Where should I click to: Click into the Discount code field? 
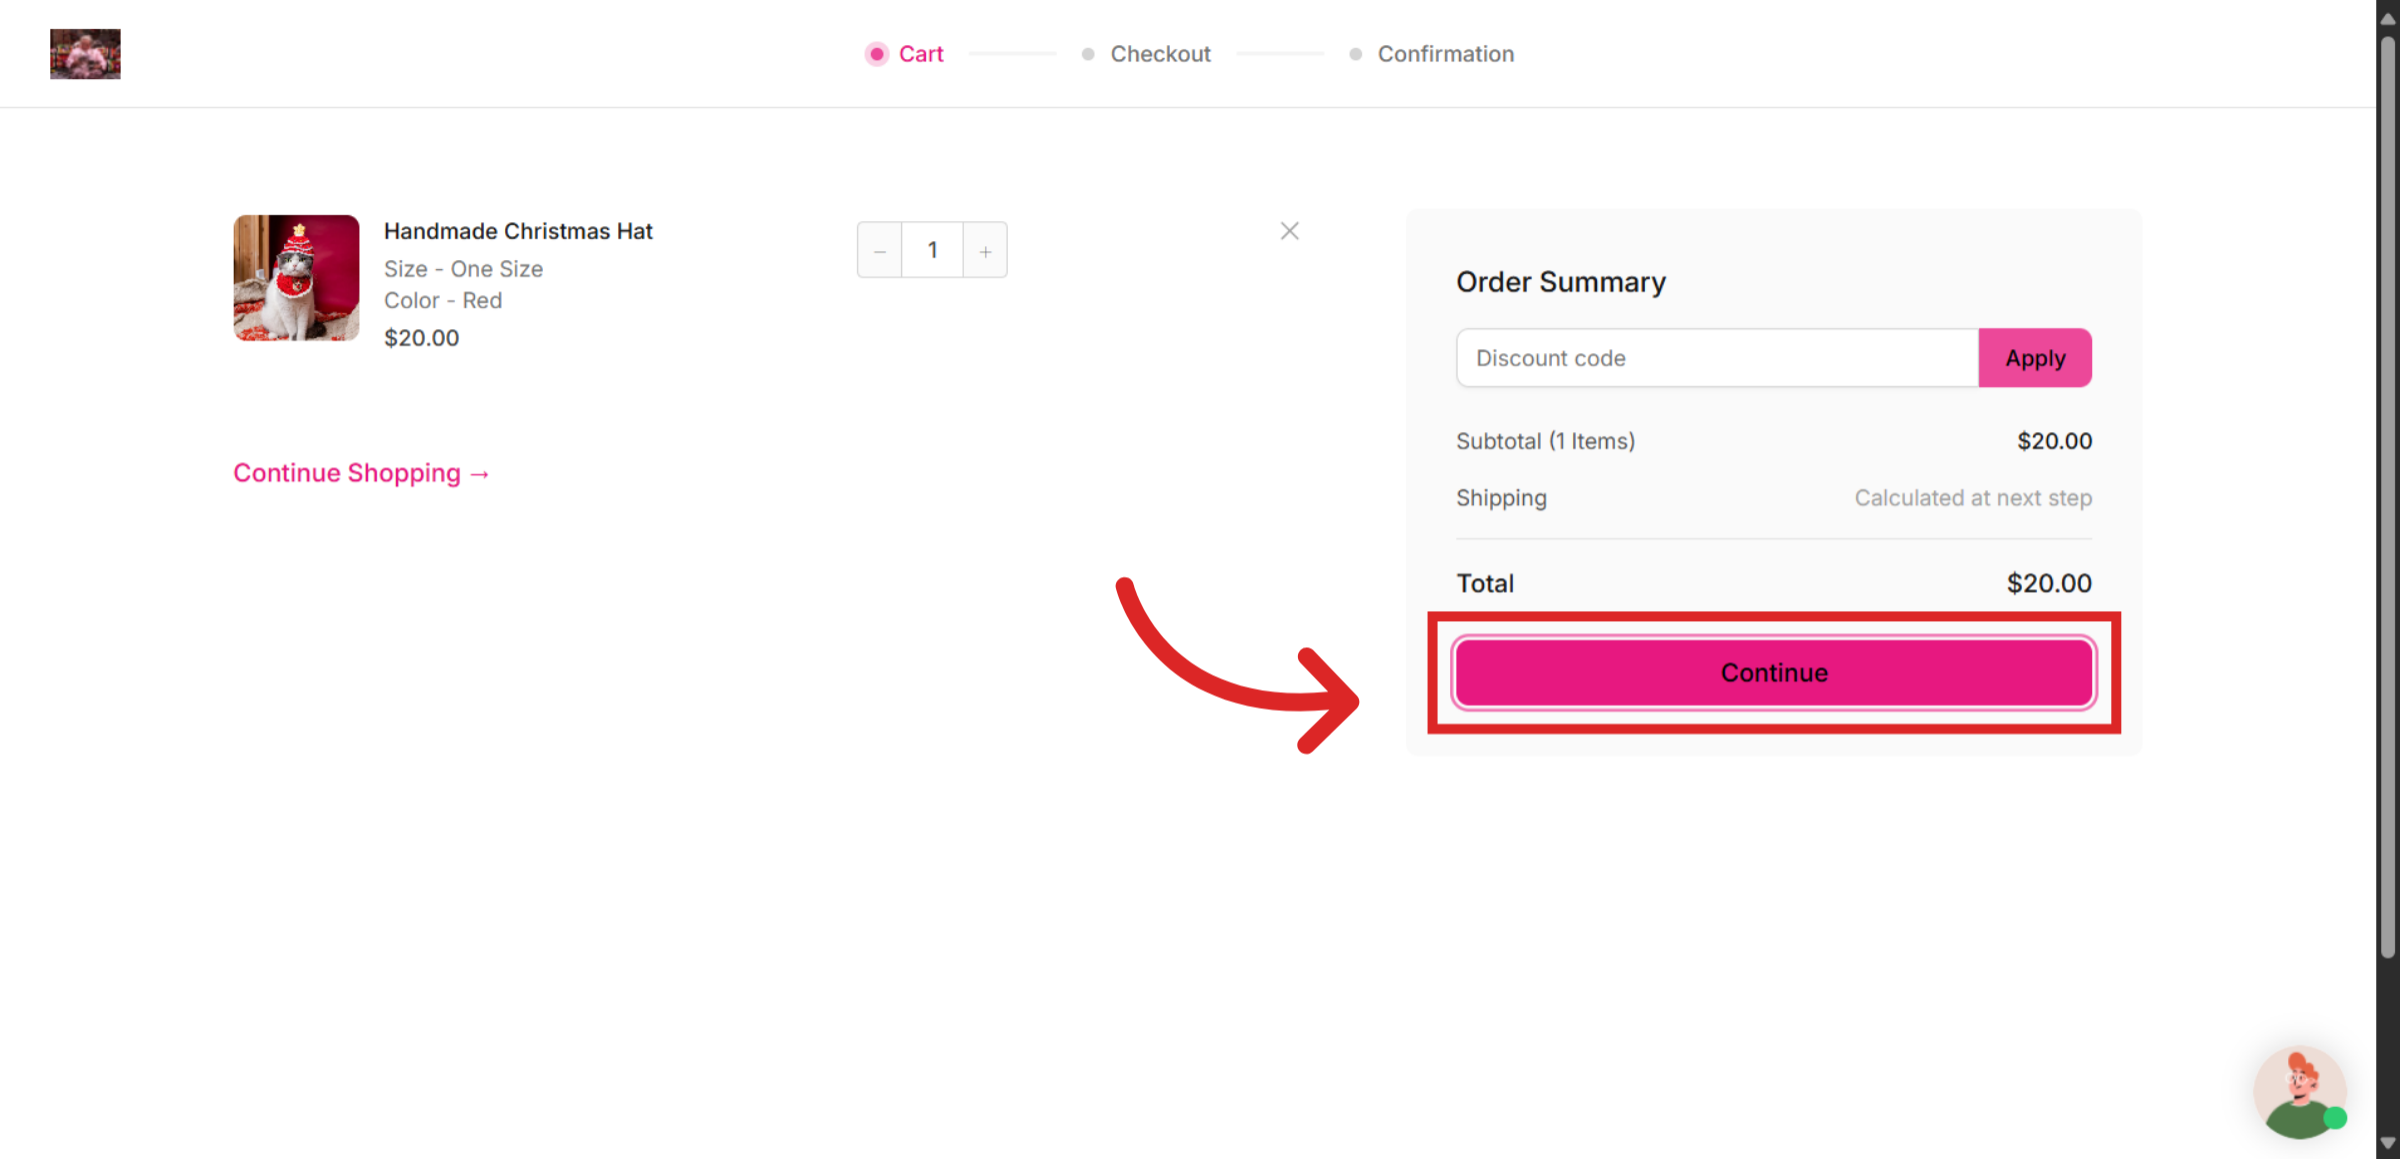[x=1717, y=358]
